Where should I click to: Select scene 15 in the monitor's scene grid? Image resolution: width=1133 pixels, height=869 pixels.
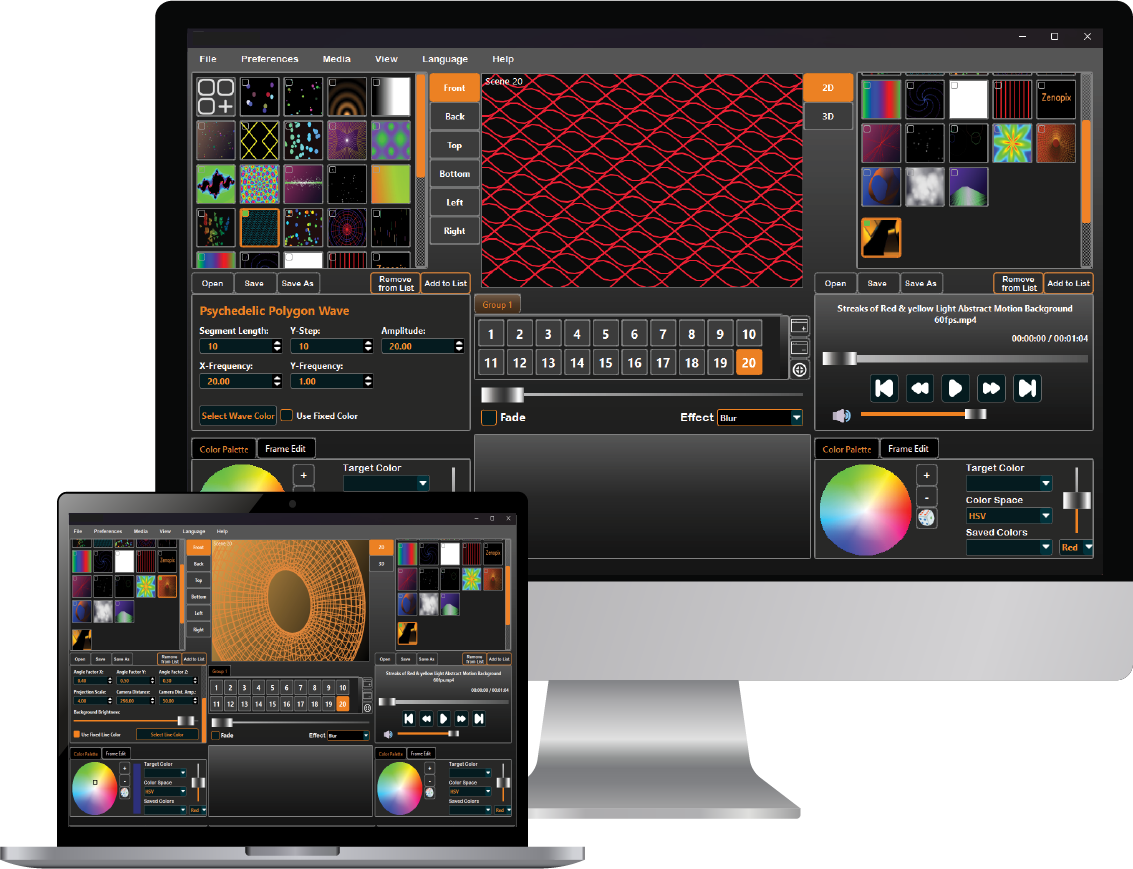point(606,363)
